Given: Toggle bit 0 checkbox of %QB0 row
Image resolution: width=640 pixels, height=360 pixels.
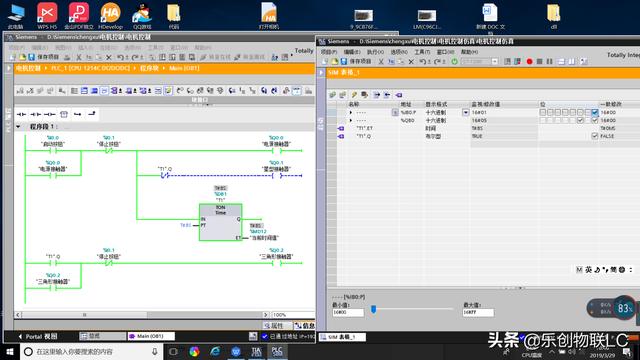Looking at the screenshot, I should (x=595, y=120).
